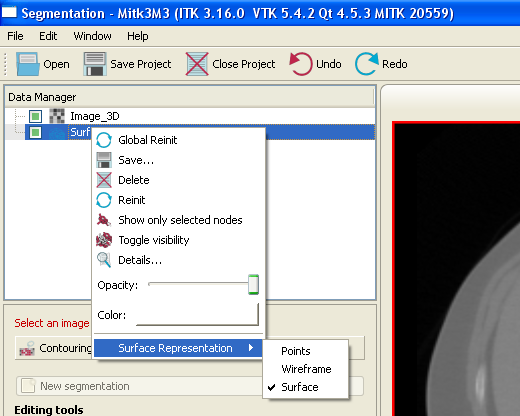Select the checked Surface representation option
520x416 pixels.
point(305,387)
